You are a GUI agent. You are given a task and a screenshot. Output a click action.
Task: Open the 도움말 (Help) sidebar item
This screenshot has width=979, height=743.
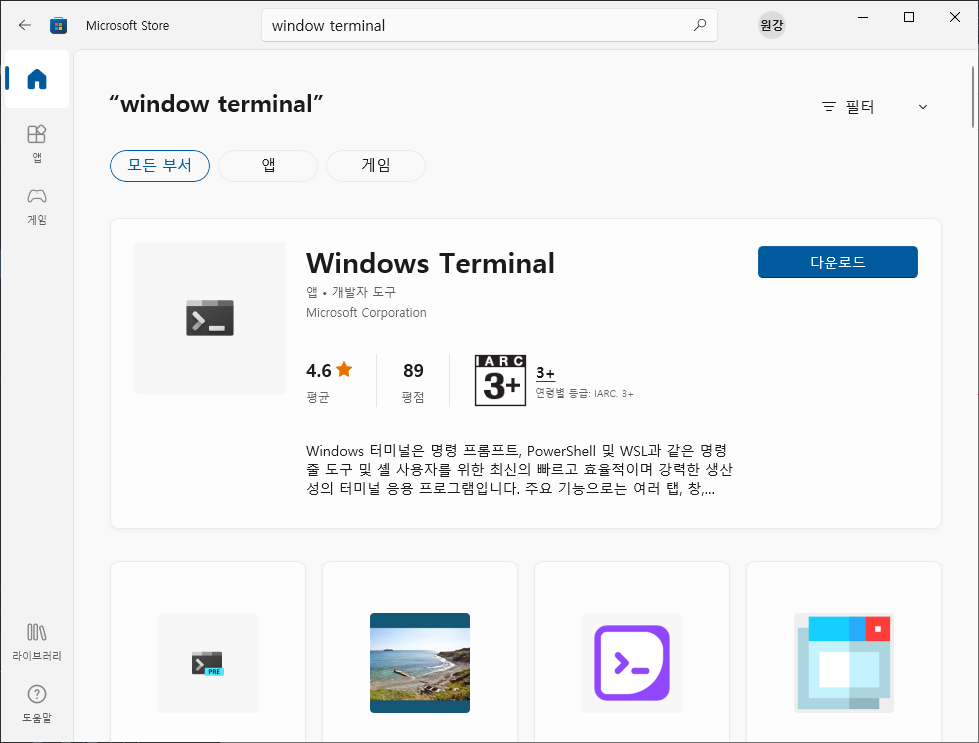pos(37,703)
